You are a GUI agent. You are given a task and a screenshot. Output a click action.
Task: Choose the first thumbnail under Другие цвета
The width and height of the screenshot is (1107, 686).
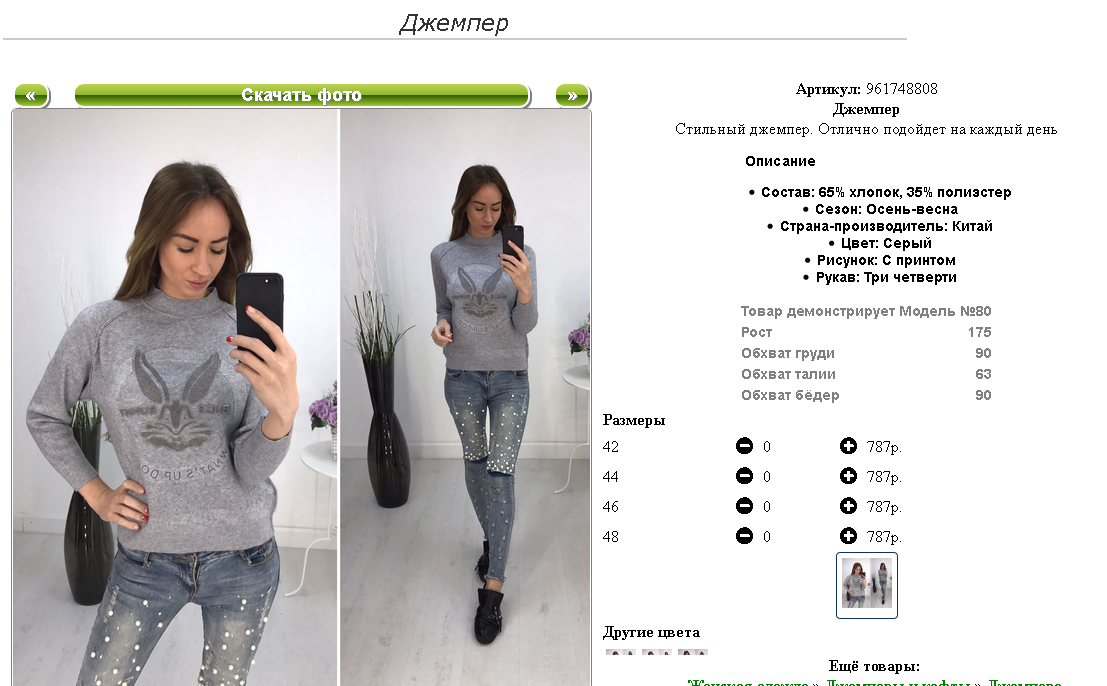(x=621, y=652)
